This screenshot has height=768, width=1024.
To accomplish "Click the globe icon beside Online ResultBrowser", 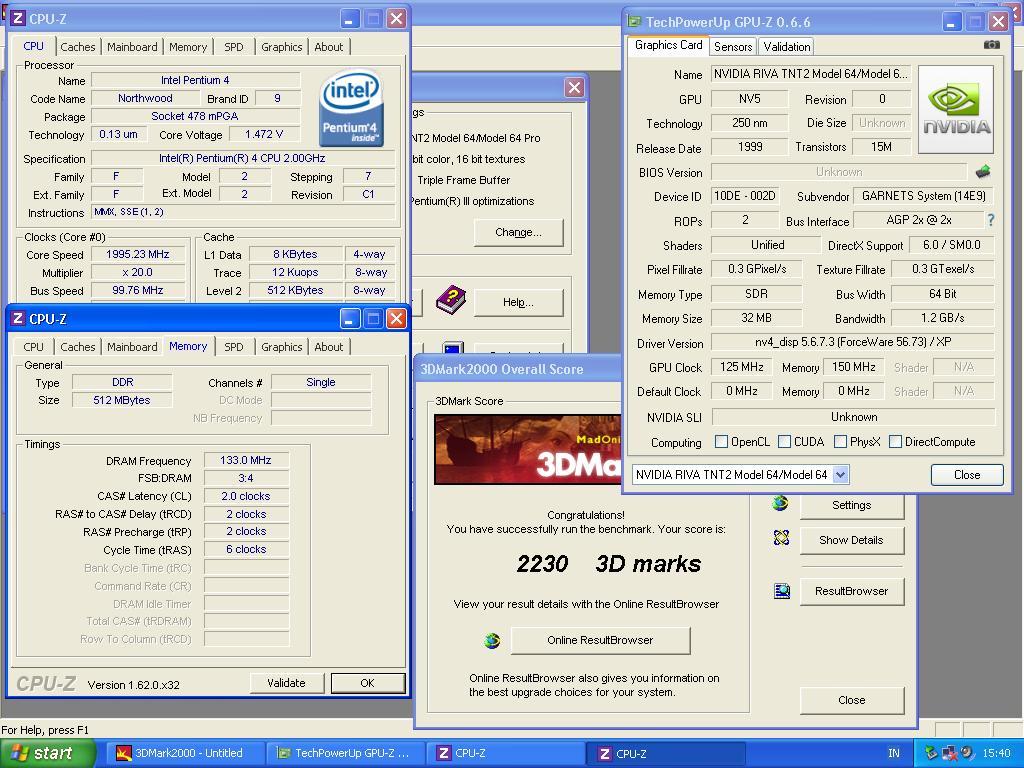I will 492,641.
